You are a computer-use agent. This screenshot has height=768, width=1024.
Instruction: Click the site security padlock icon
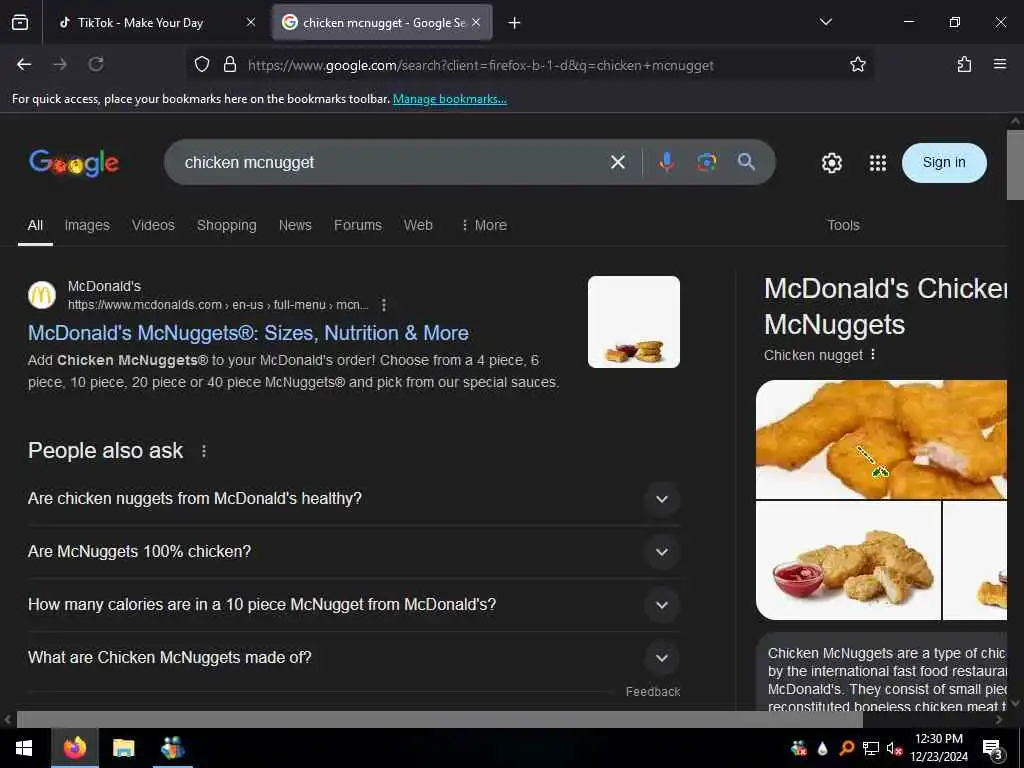[230, 65]
